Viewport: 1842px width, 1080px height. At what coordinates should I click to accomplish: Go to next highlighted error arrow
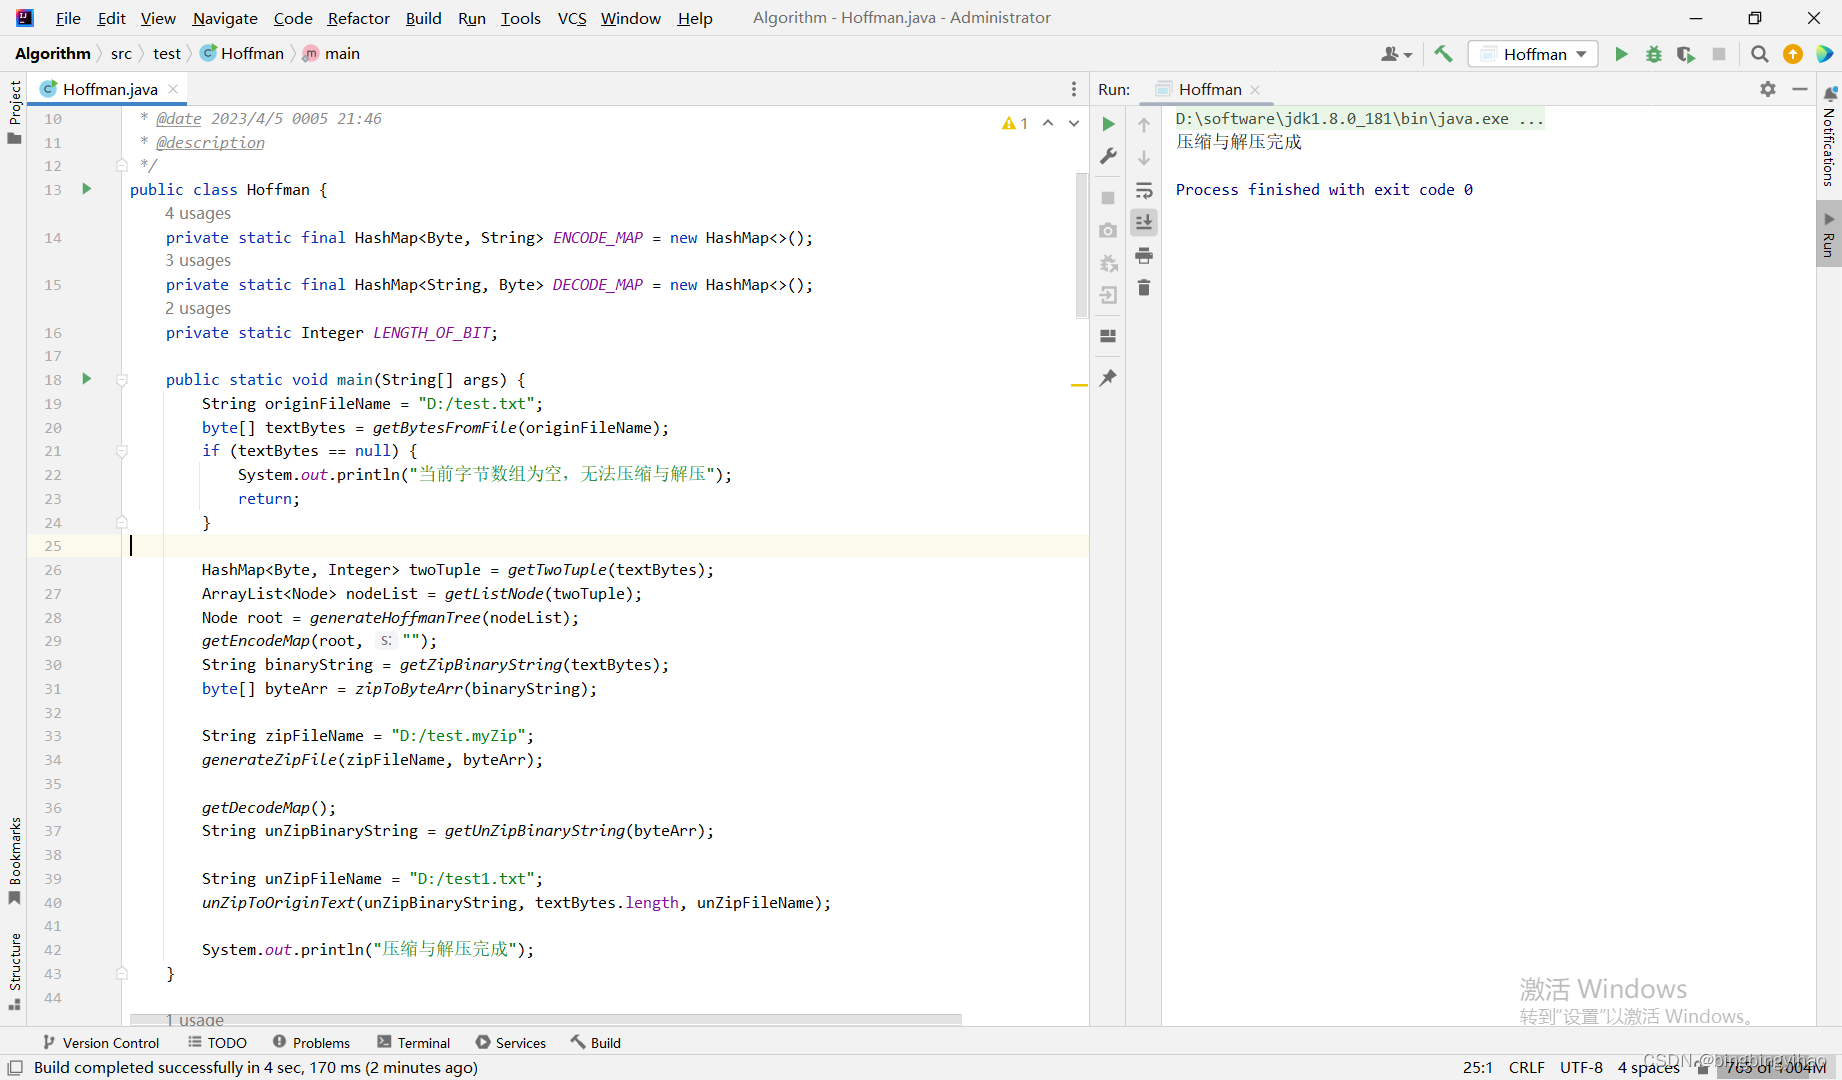(1074, 123)
